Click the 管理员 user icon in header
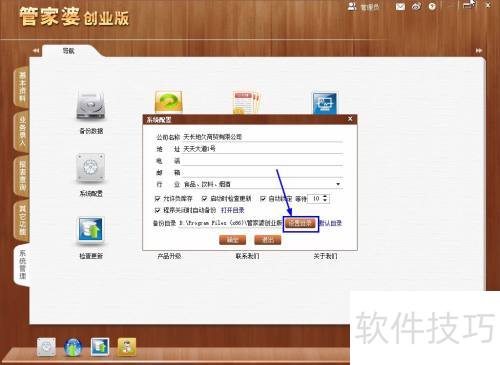 click(352, 6)
